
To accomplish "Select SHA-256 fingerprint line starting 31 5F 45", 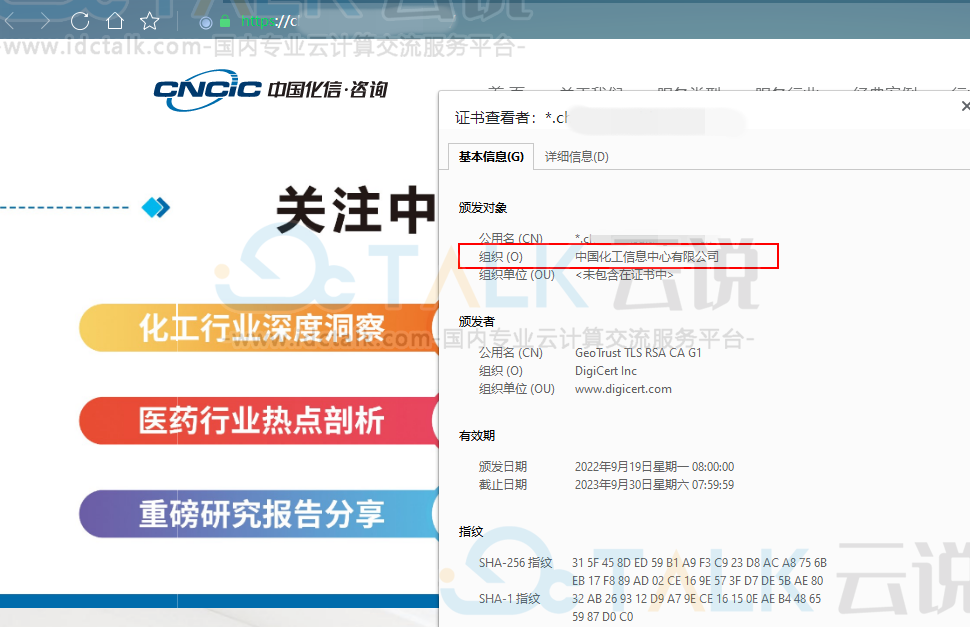I will [x=699, y=563].
